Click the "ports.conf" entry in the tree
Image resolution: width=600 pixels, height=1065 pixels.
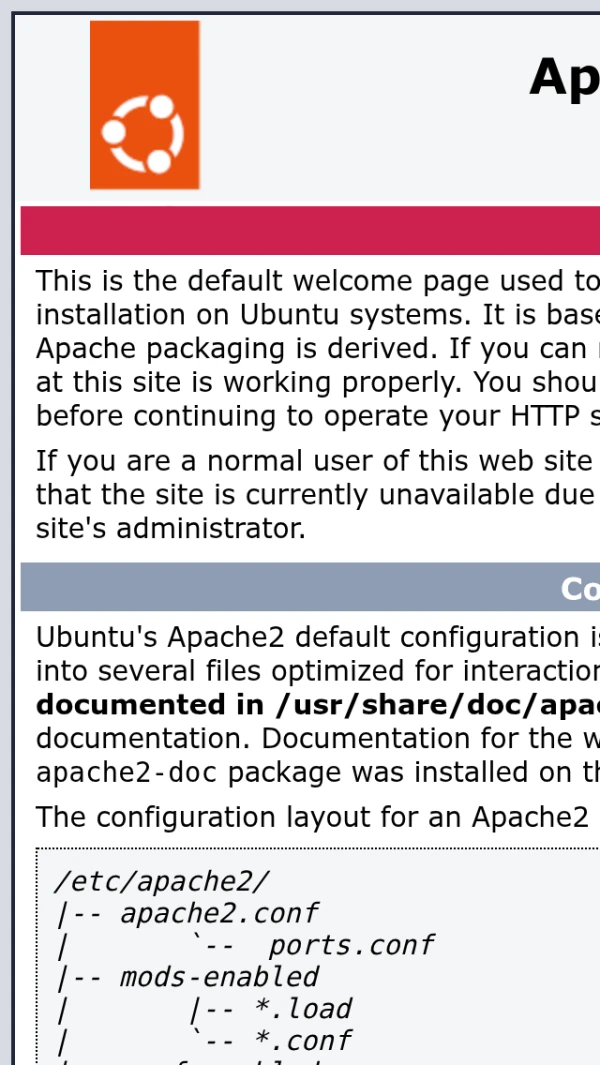pos(351,945)
